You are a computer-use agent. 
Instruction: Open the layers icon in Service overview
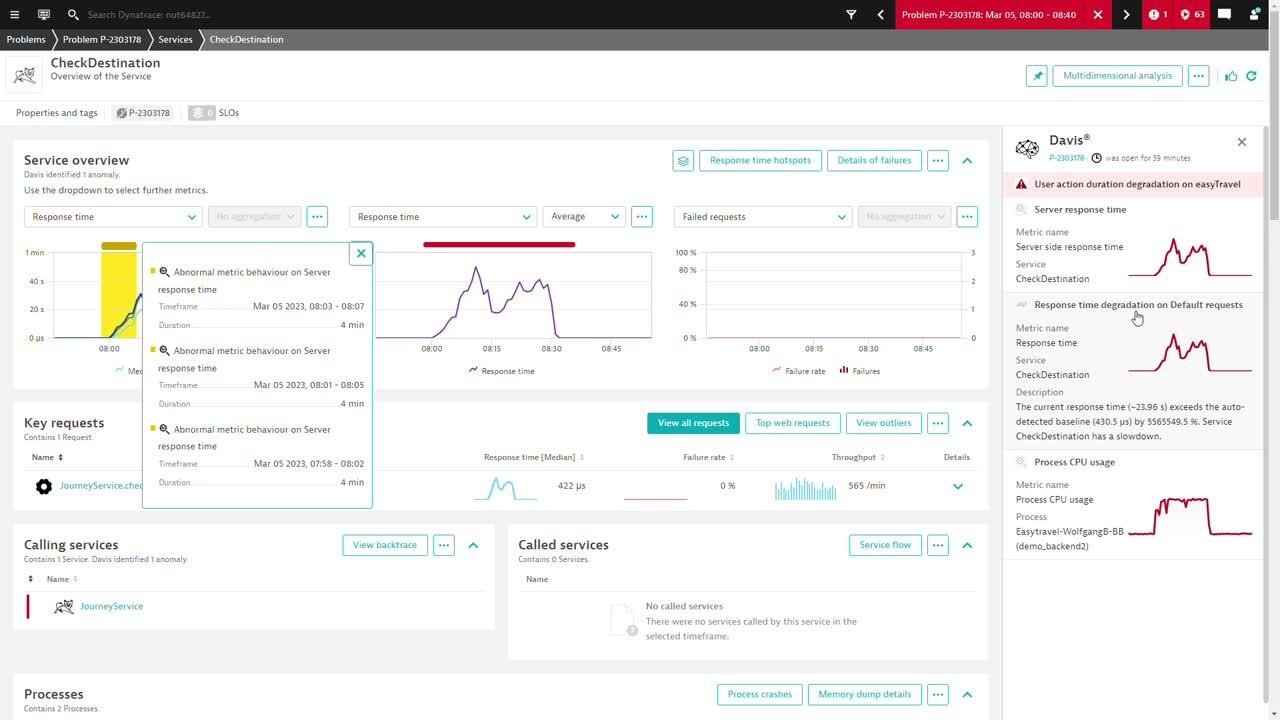tap(683, 160)
